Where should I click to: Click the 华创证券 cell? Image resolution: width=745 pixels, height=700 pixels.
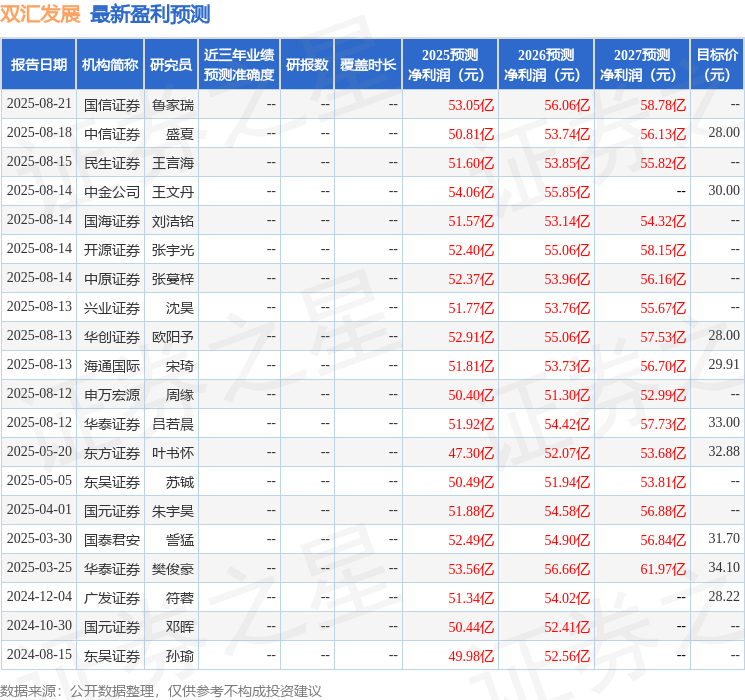[x=112, y=337]
